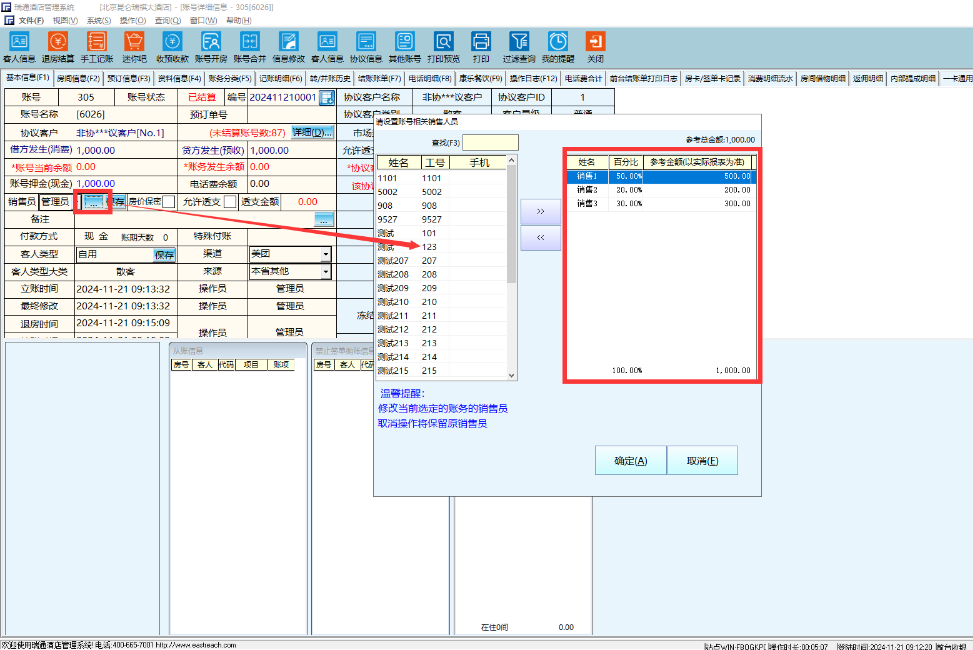
Task: Click 保存 button in 客人类型 row
Action: pyautogui.click(x=164, y=255)
